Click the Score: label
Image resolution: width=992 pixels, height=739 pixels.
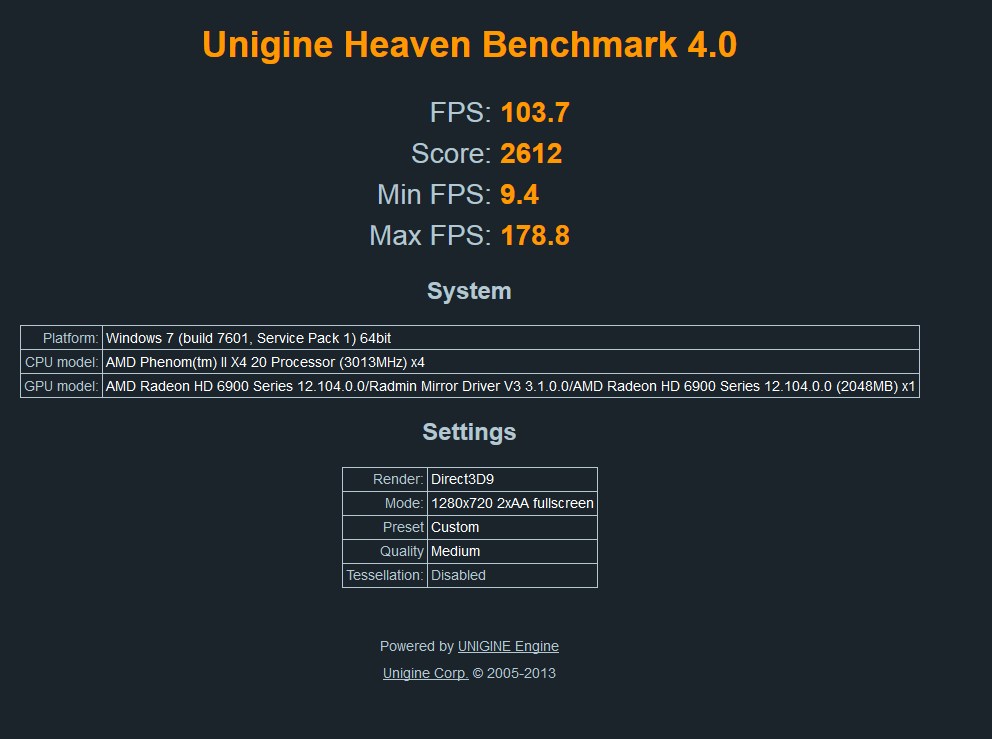pyautogui.click(x=451, y=154)
